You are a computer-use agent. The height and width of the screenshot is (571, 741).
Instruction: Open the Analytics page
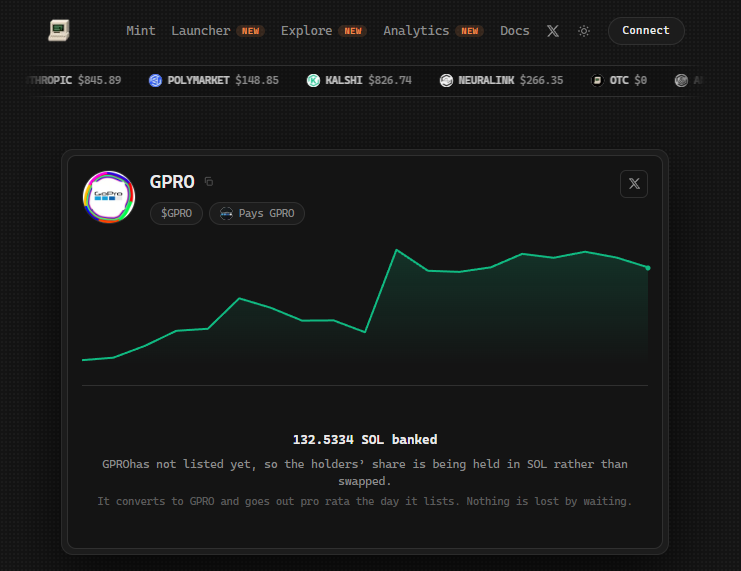pos(416,31)
